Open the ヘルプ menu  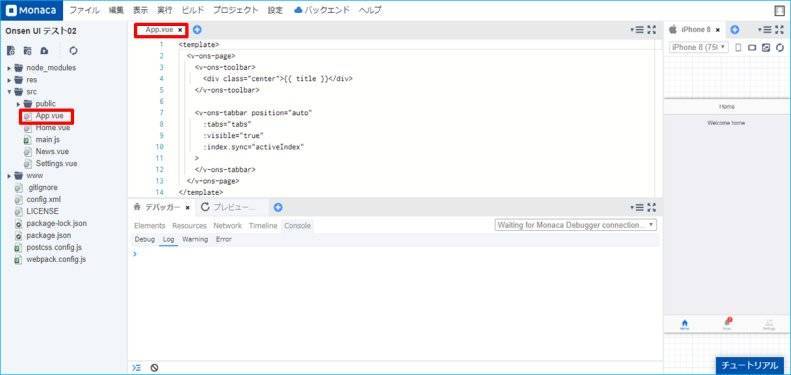[x=370, y=10]
